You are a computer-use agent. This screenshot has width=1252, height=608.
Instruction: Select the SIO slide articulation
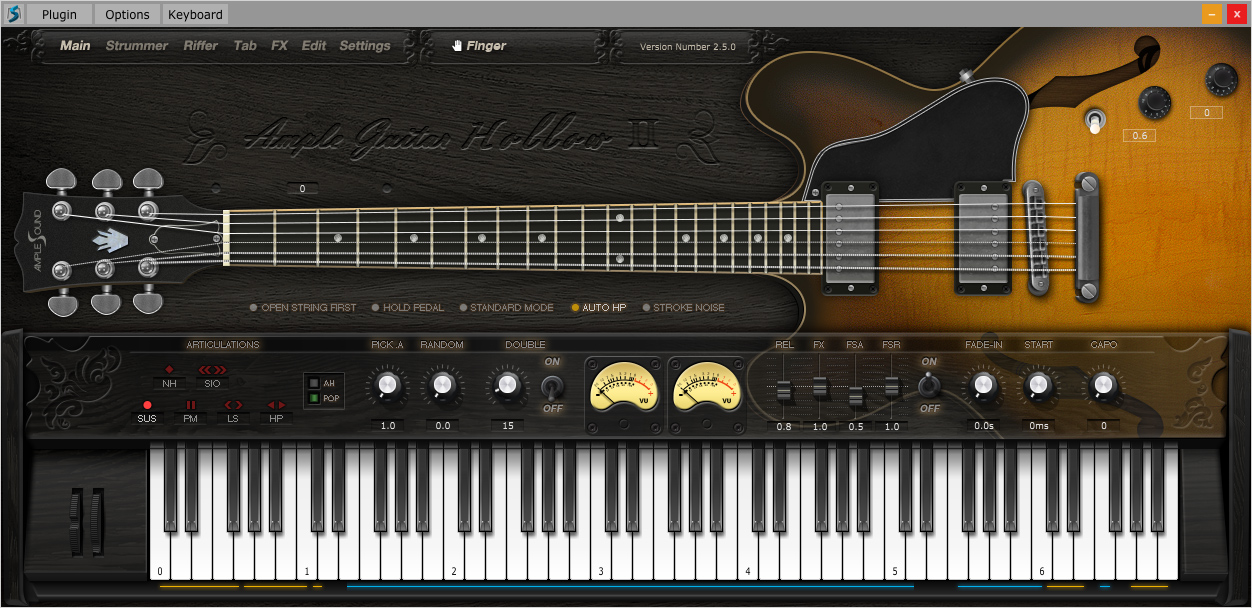pos(211,382)
